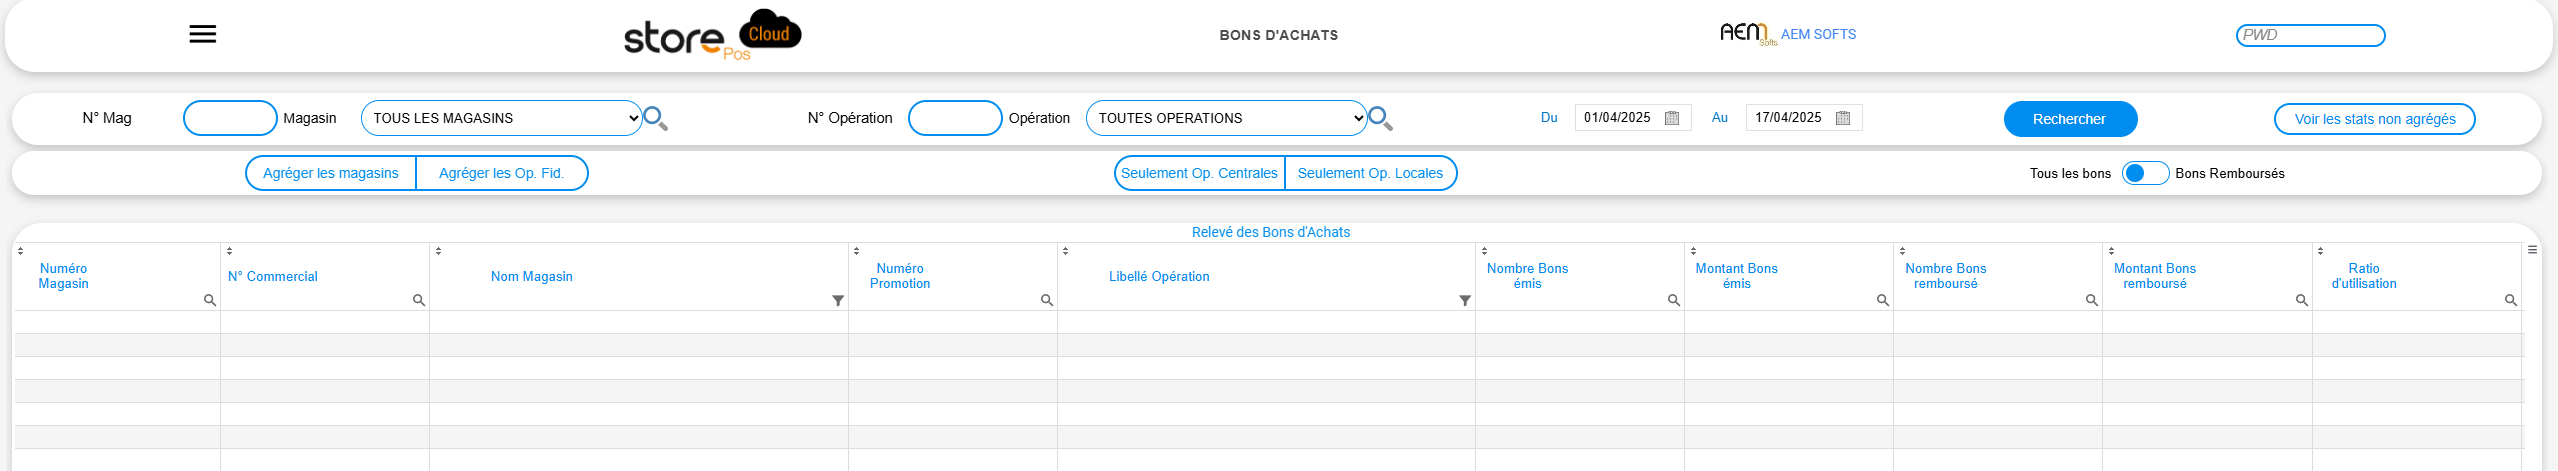Search icon in Numéro Magasin column
The width and height of the screenshot is (2558, 471).
tap(210, 300)
